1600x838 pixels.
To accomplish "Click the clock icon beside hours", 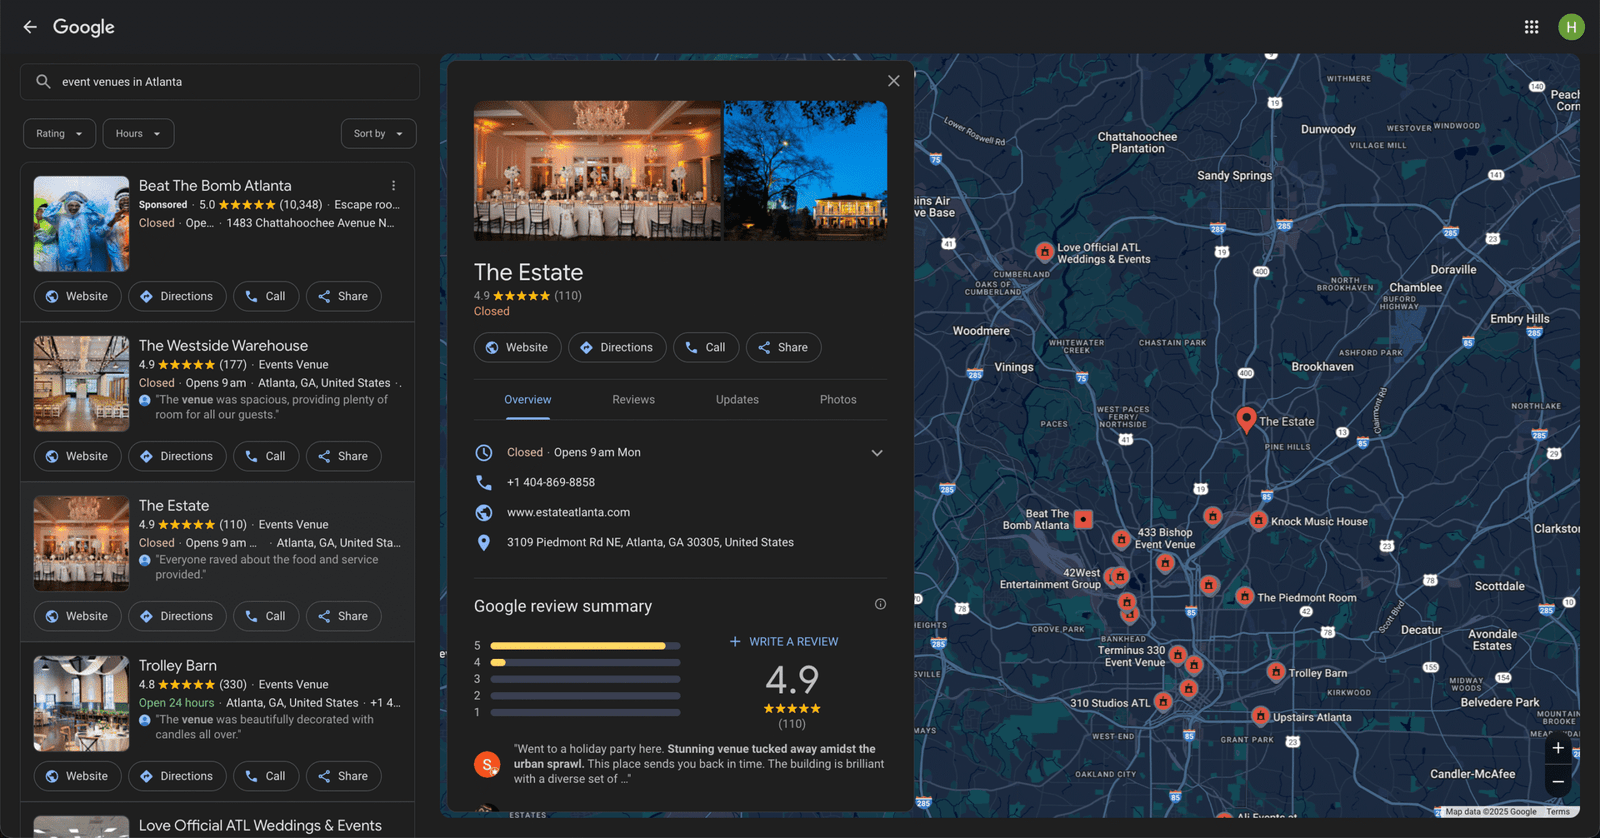I will point(484,452).
